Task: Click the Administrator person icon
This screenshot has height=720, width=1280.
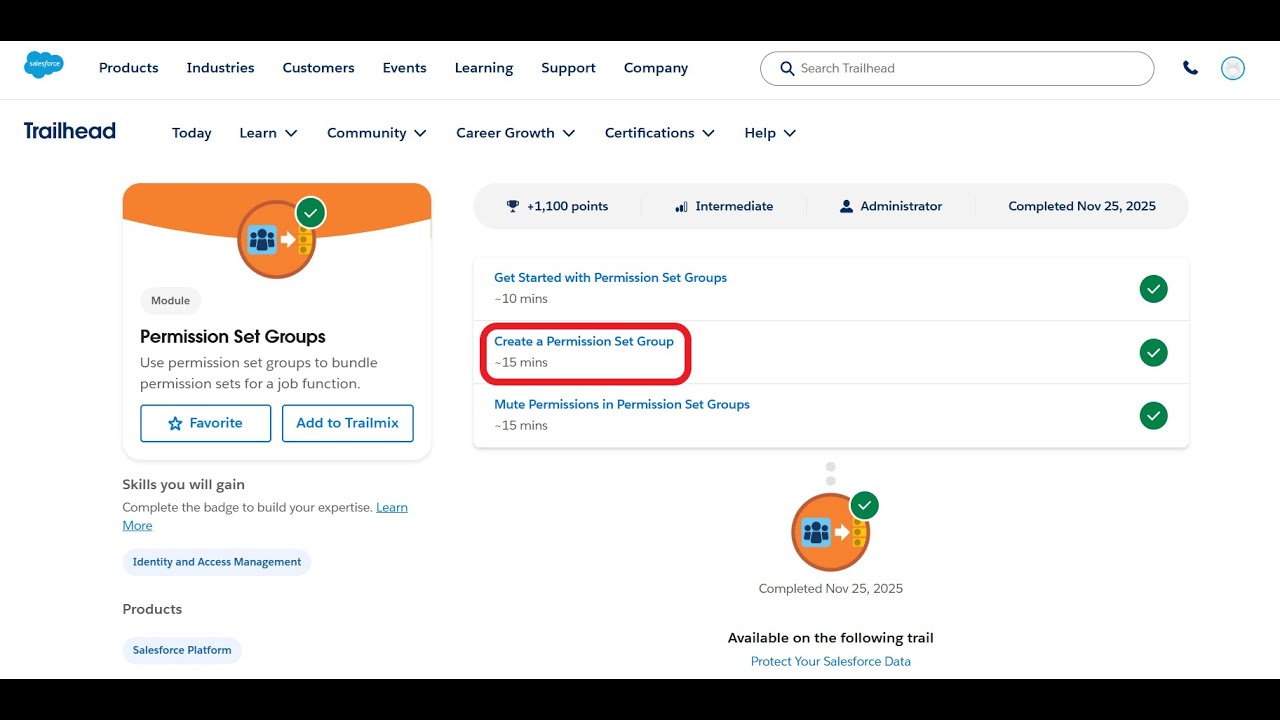Action: tap(847, 206)
